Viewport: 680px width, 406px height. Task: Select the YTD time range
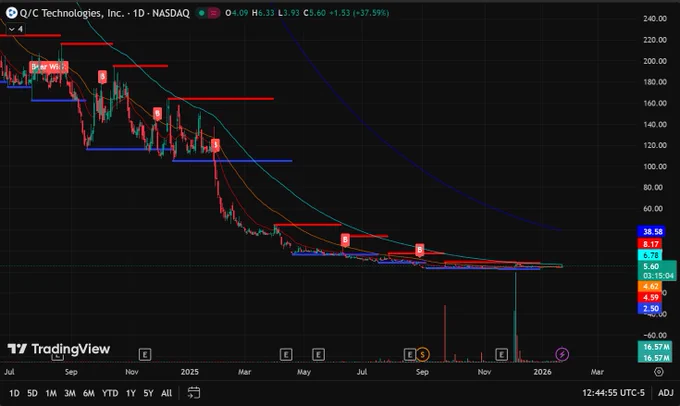[x=110, y=393]
